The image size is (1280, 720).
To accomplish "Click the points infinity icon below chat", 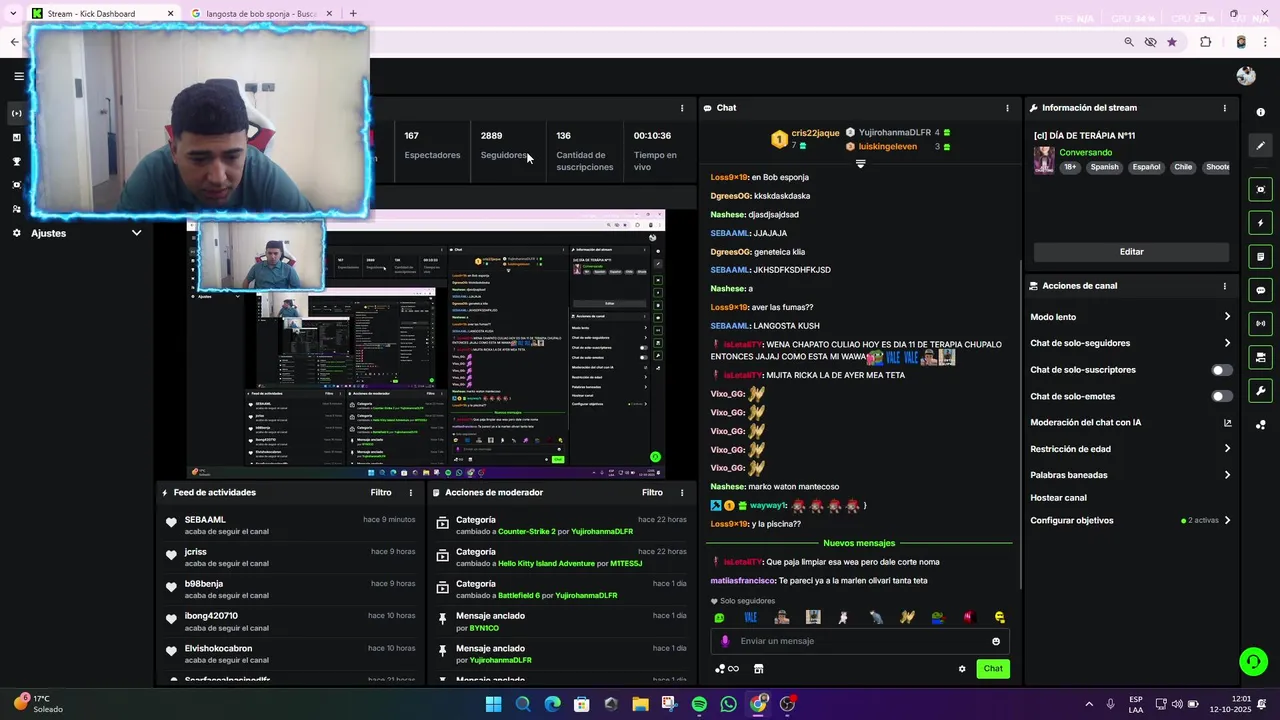I will click(x=727, y=669).
